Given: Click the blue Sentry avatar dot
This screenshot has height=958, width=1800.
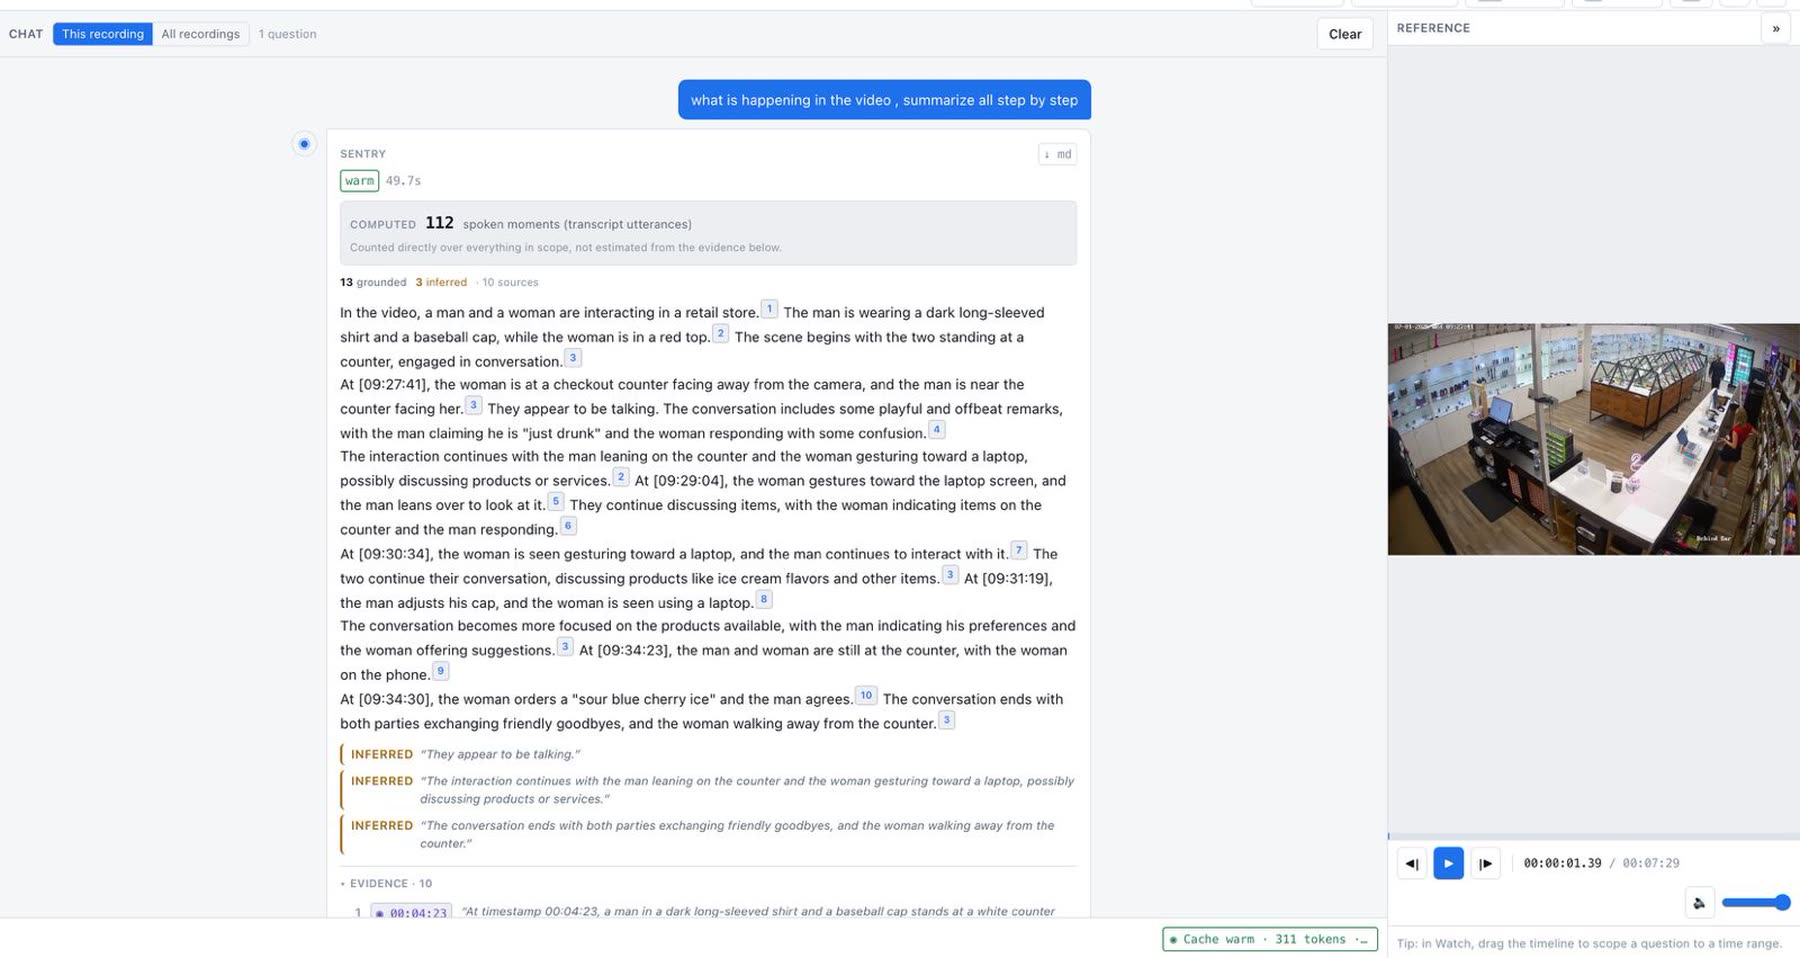Looking at the screenshot, I should 304,144.
